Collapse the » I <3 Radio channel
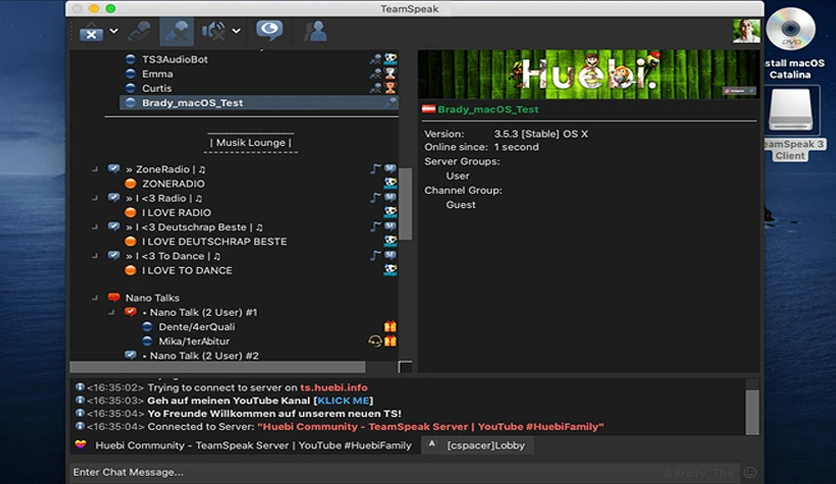The width and height of the screenshot is (836, 484). coord(95,198)
